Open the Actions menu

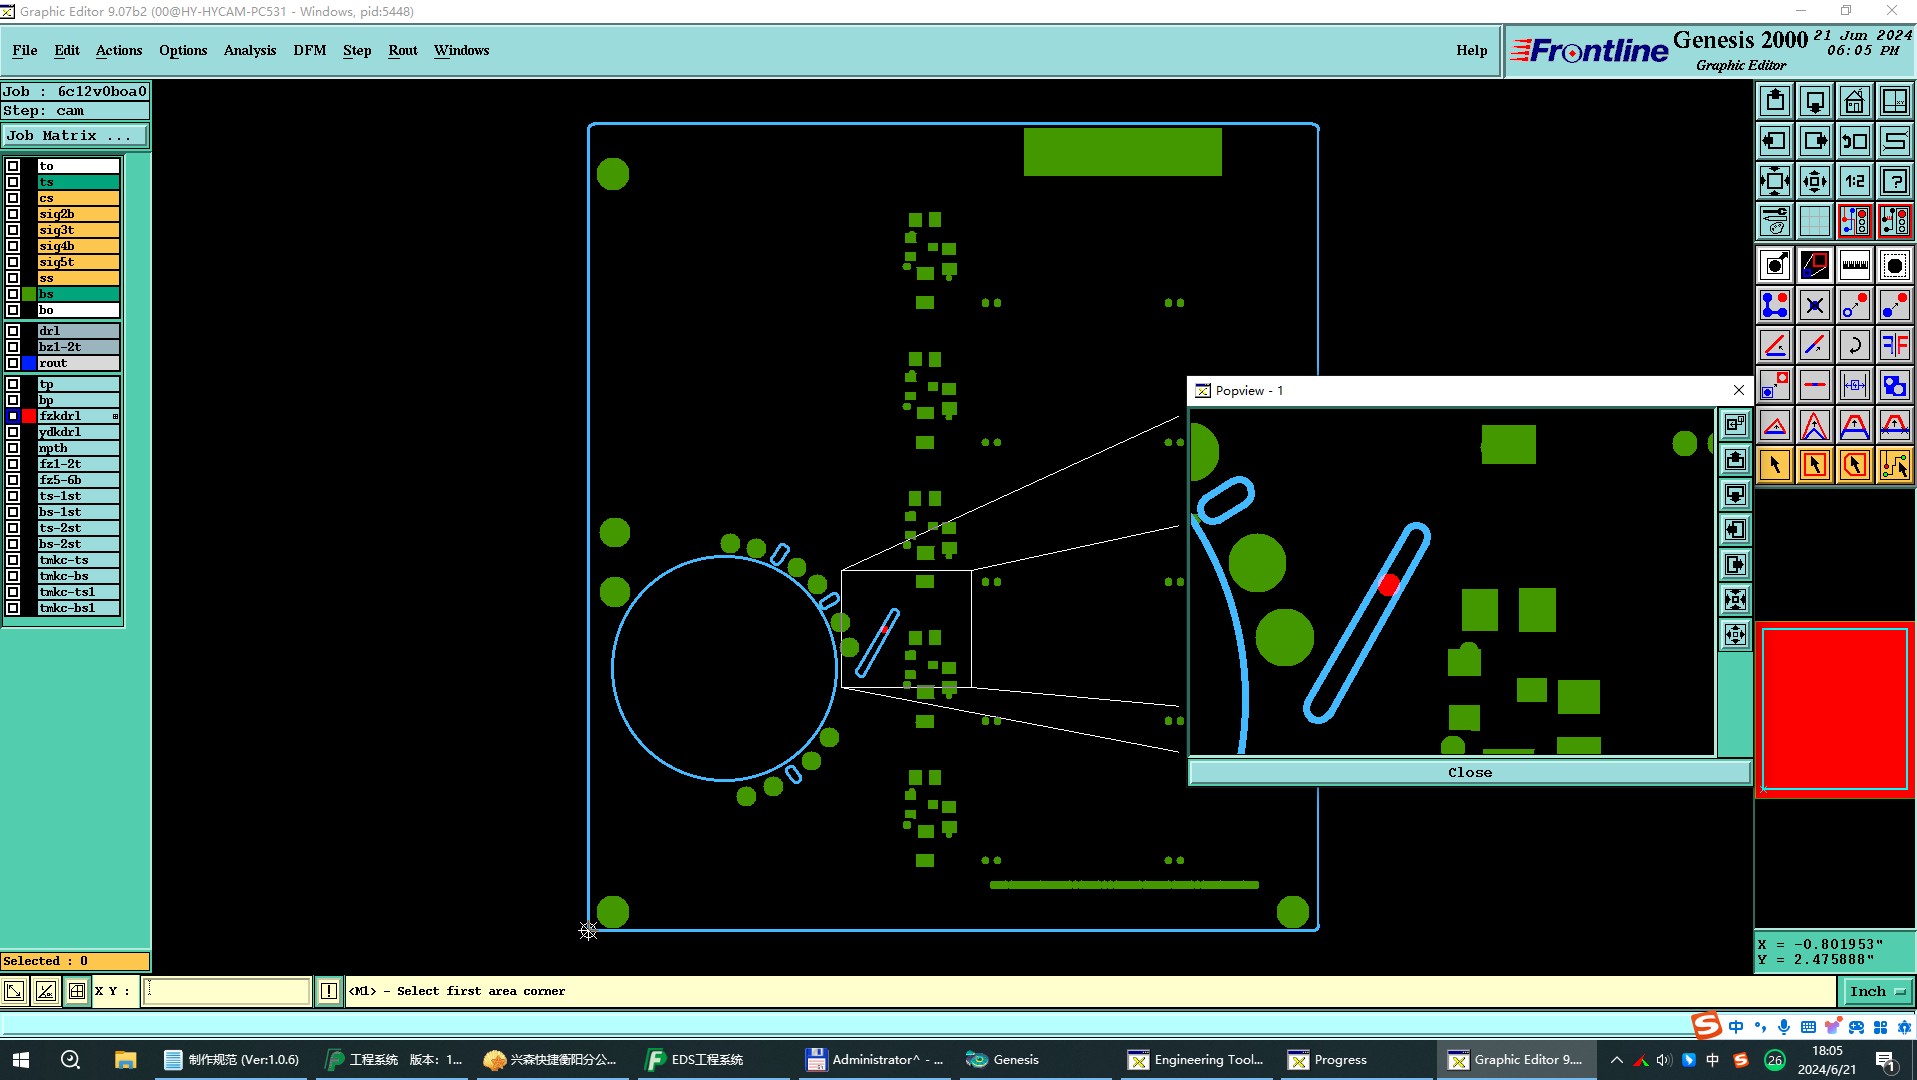click(119, 50)
